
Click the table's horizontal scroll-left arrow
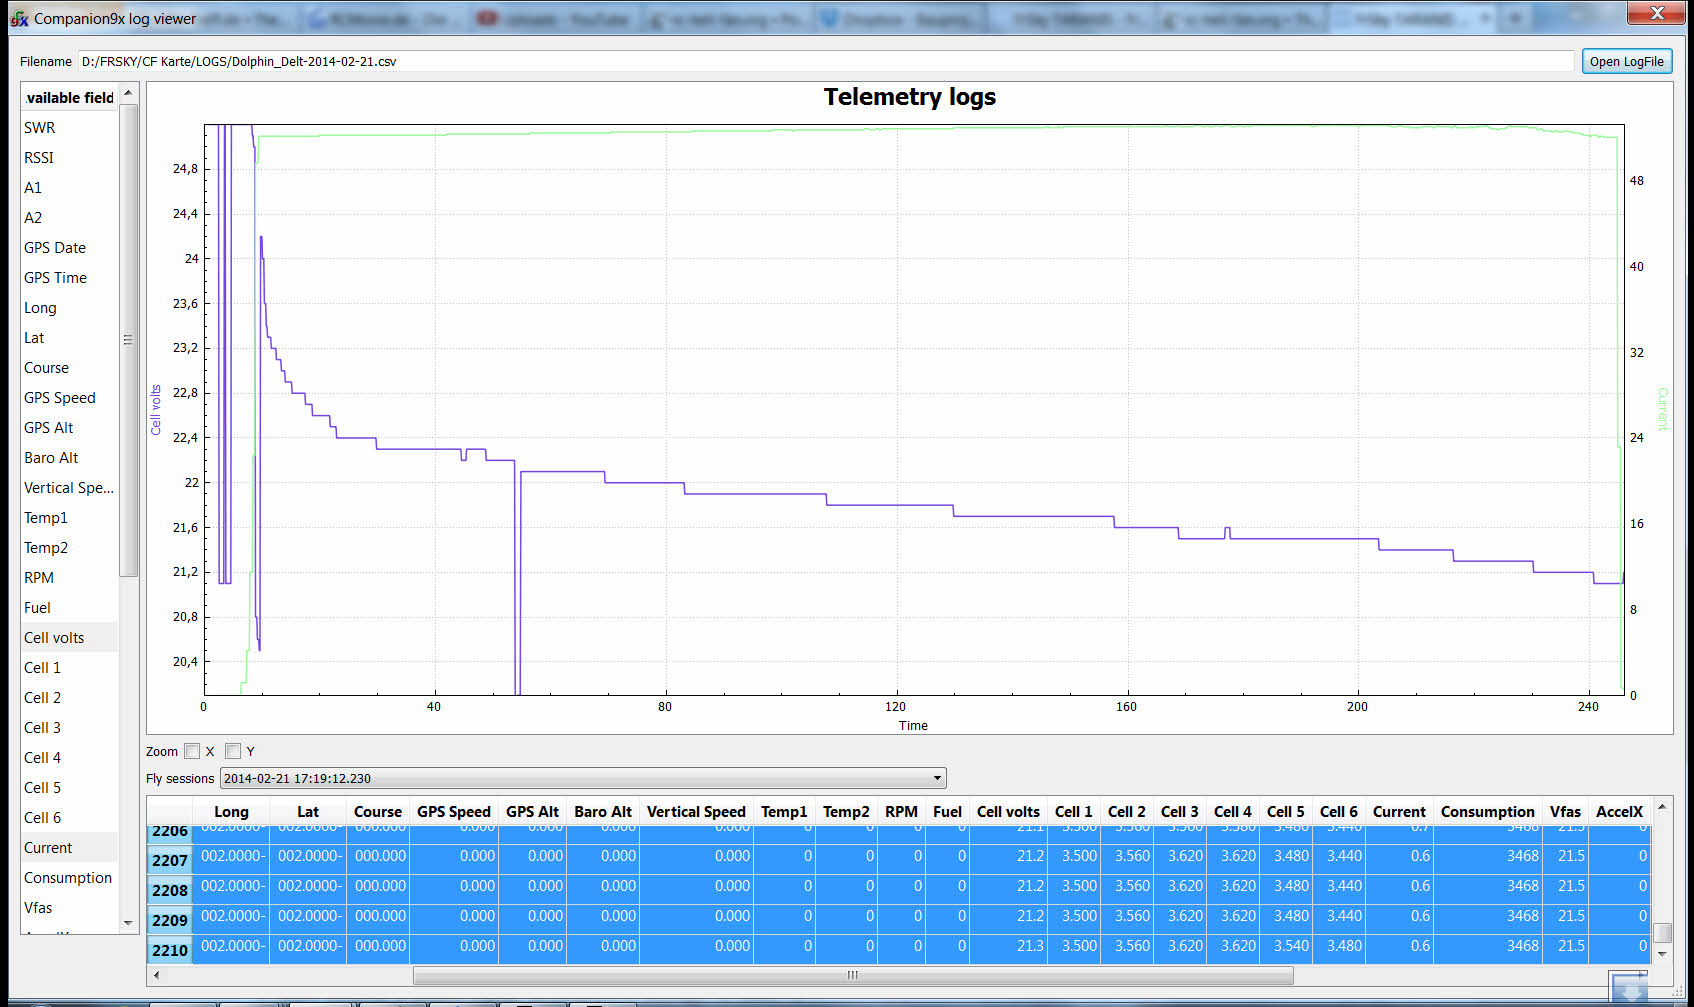click(156, 975)
